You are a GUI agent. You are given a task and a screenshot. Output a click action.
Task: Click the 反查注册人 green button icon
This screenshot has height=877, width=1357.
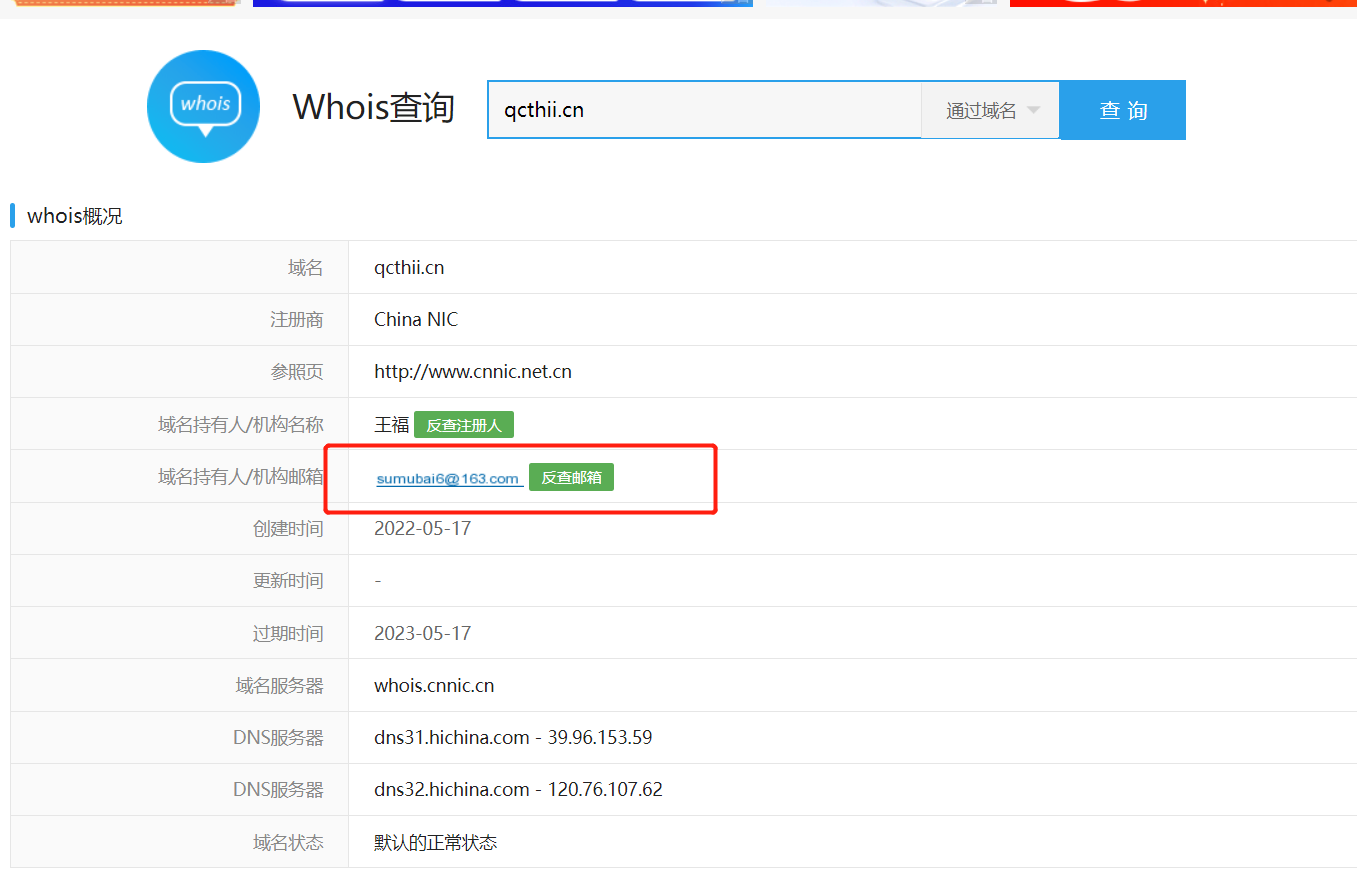[464, 424]
